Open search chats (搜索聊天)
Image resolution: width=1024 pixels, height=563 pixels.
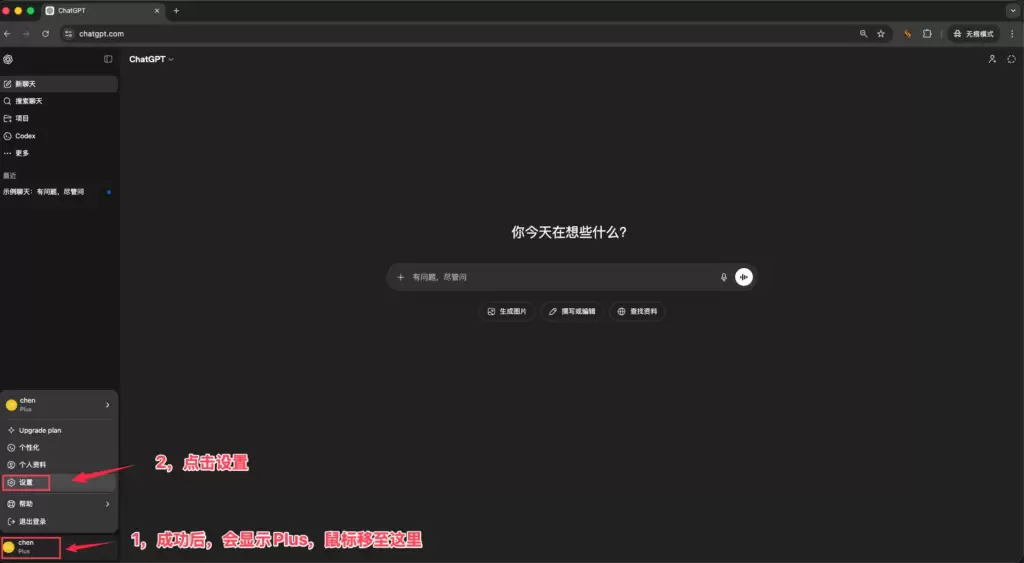[28, 101]
